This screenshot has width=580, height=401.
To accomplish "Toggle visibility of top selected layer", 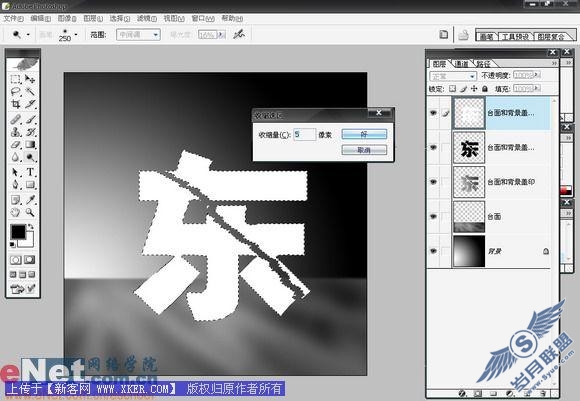I will point(433,112).
